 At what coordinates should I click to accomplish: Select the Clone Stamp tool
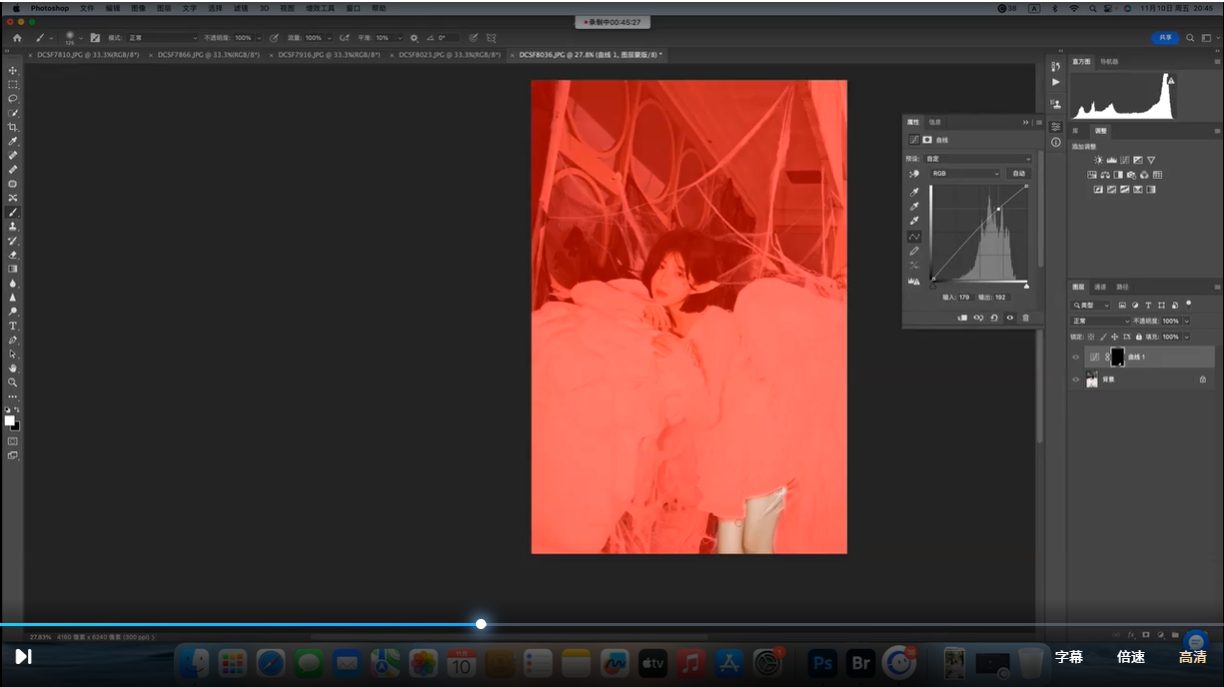(x=13, y=226)
